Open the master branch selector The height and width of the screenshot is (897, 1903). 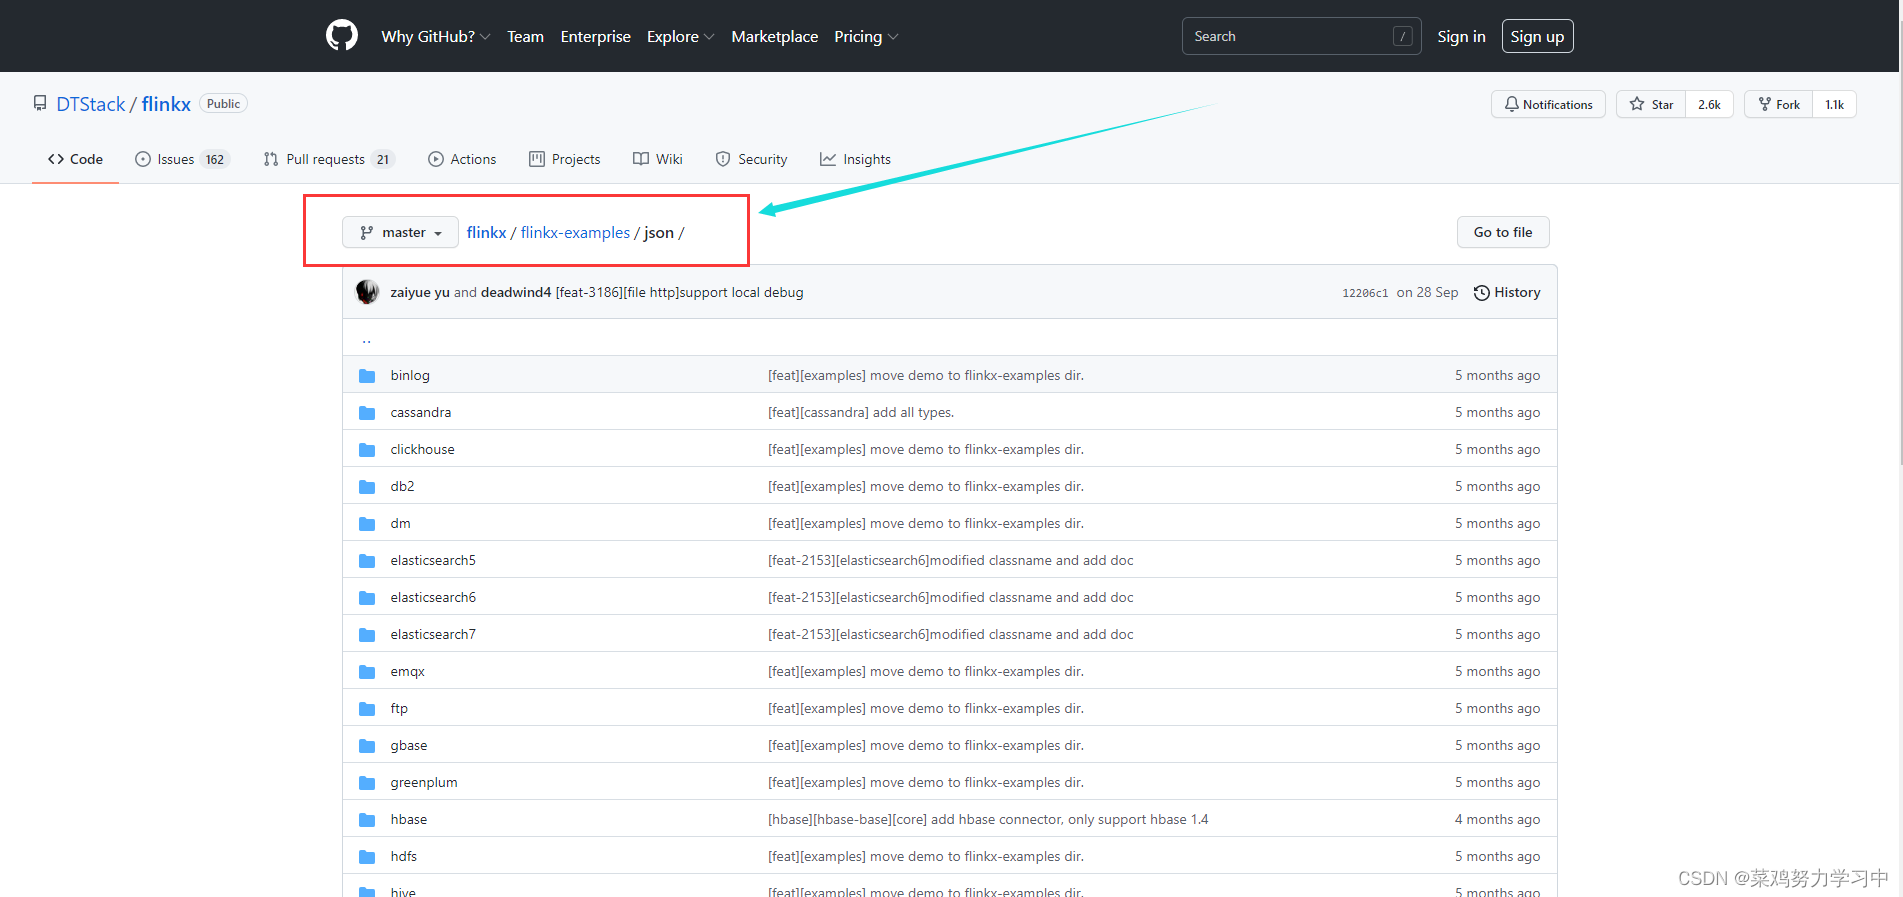[400, 232]
